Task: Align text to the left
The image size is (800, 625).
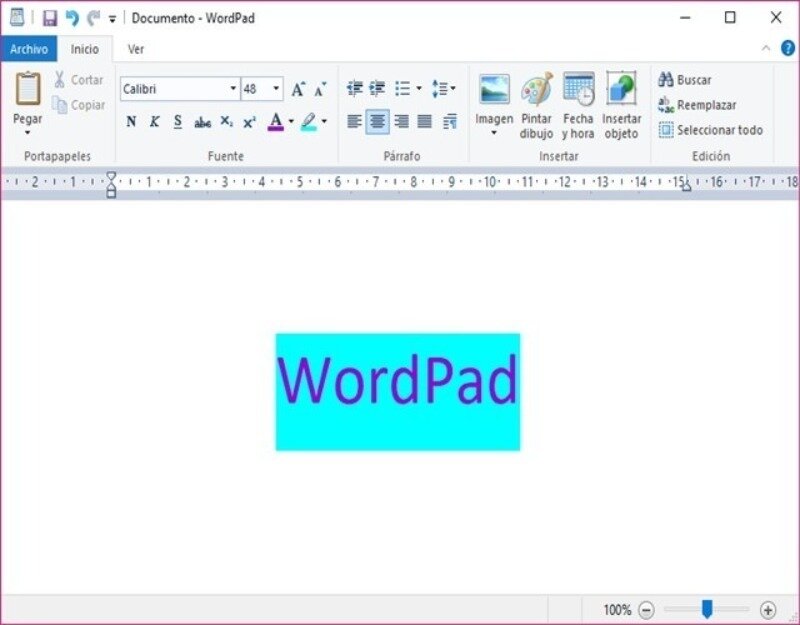Action: click(x=354, y=121)
